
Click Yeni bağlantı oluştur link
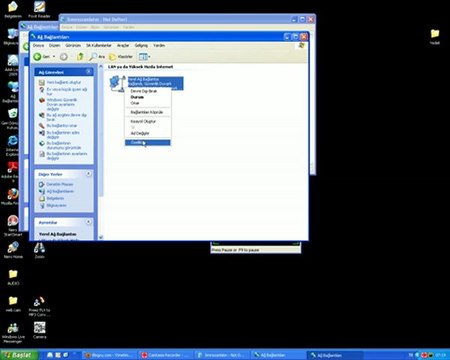point(63,82)
